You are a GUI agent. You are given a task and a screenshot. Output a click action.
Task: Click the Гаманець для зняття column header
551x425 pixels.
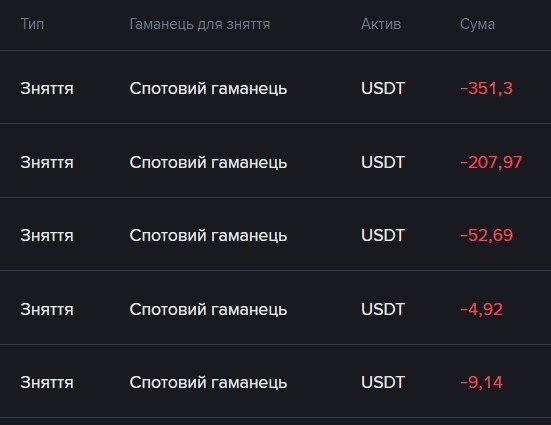tap(200, 24)
